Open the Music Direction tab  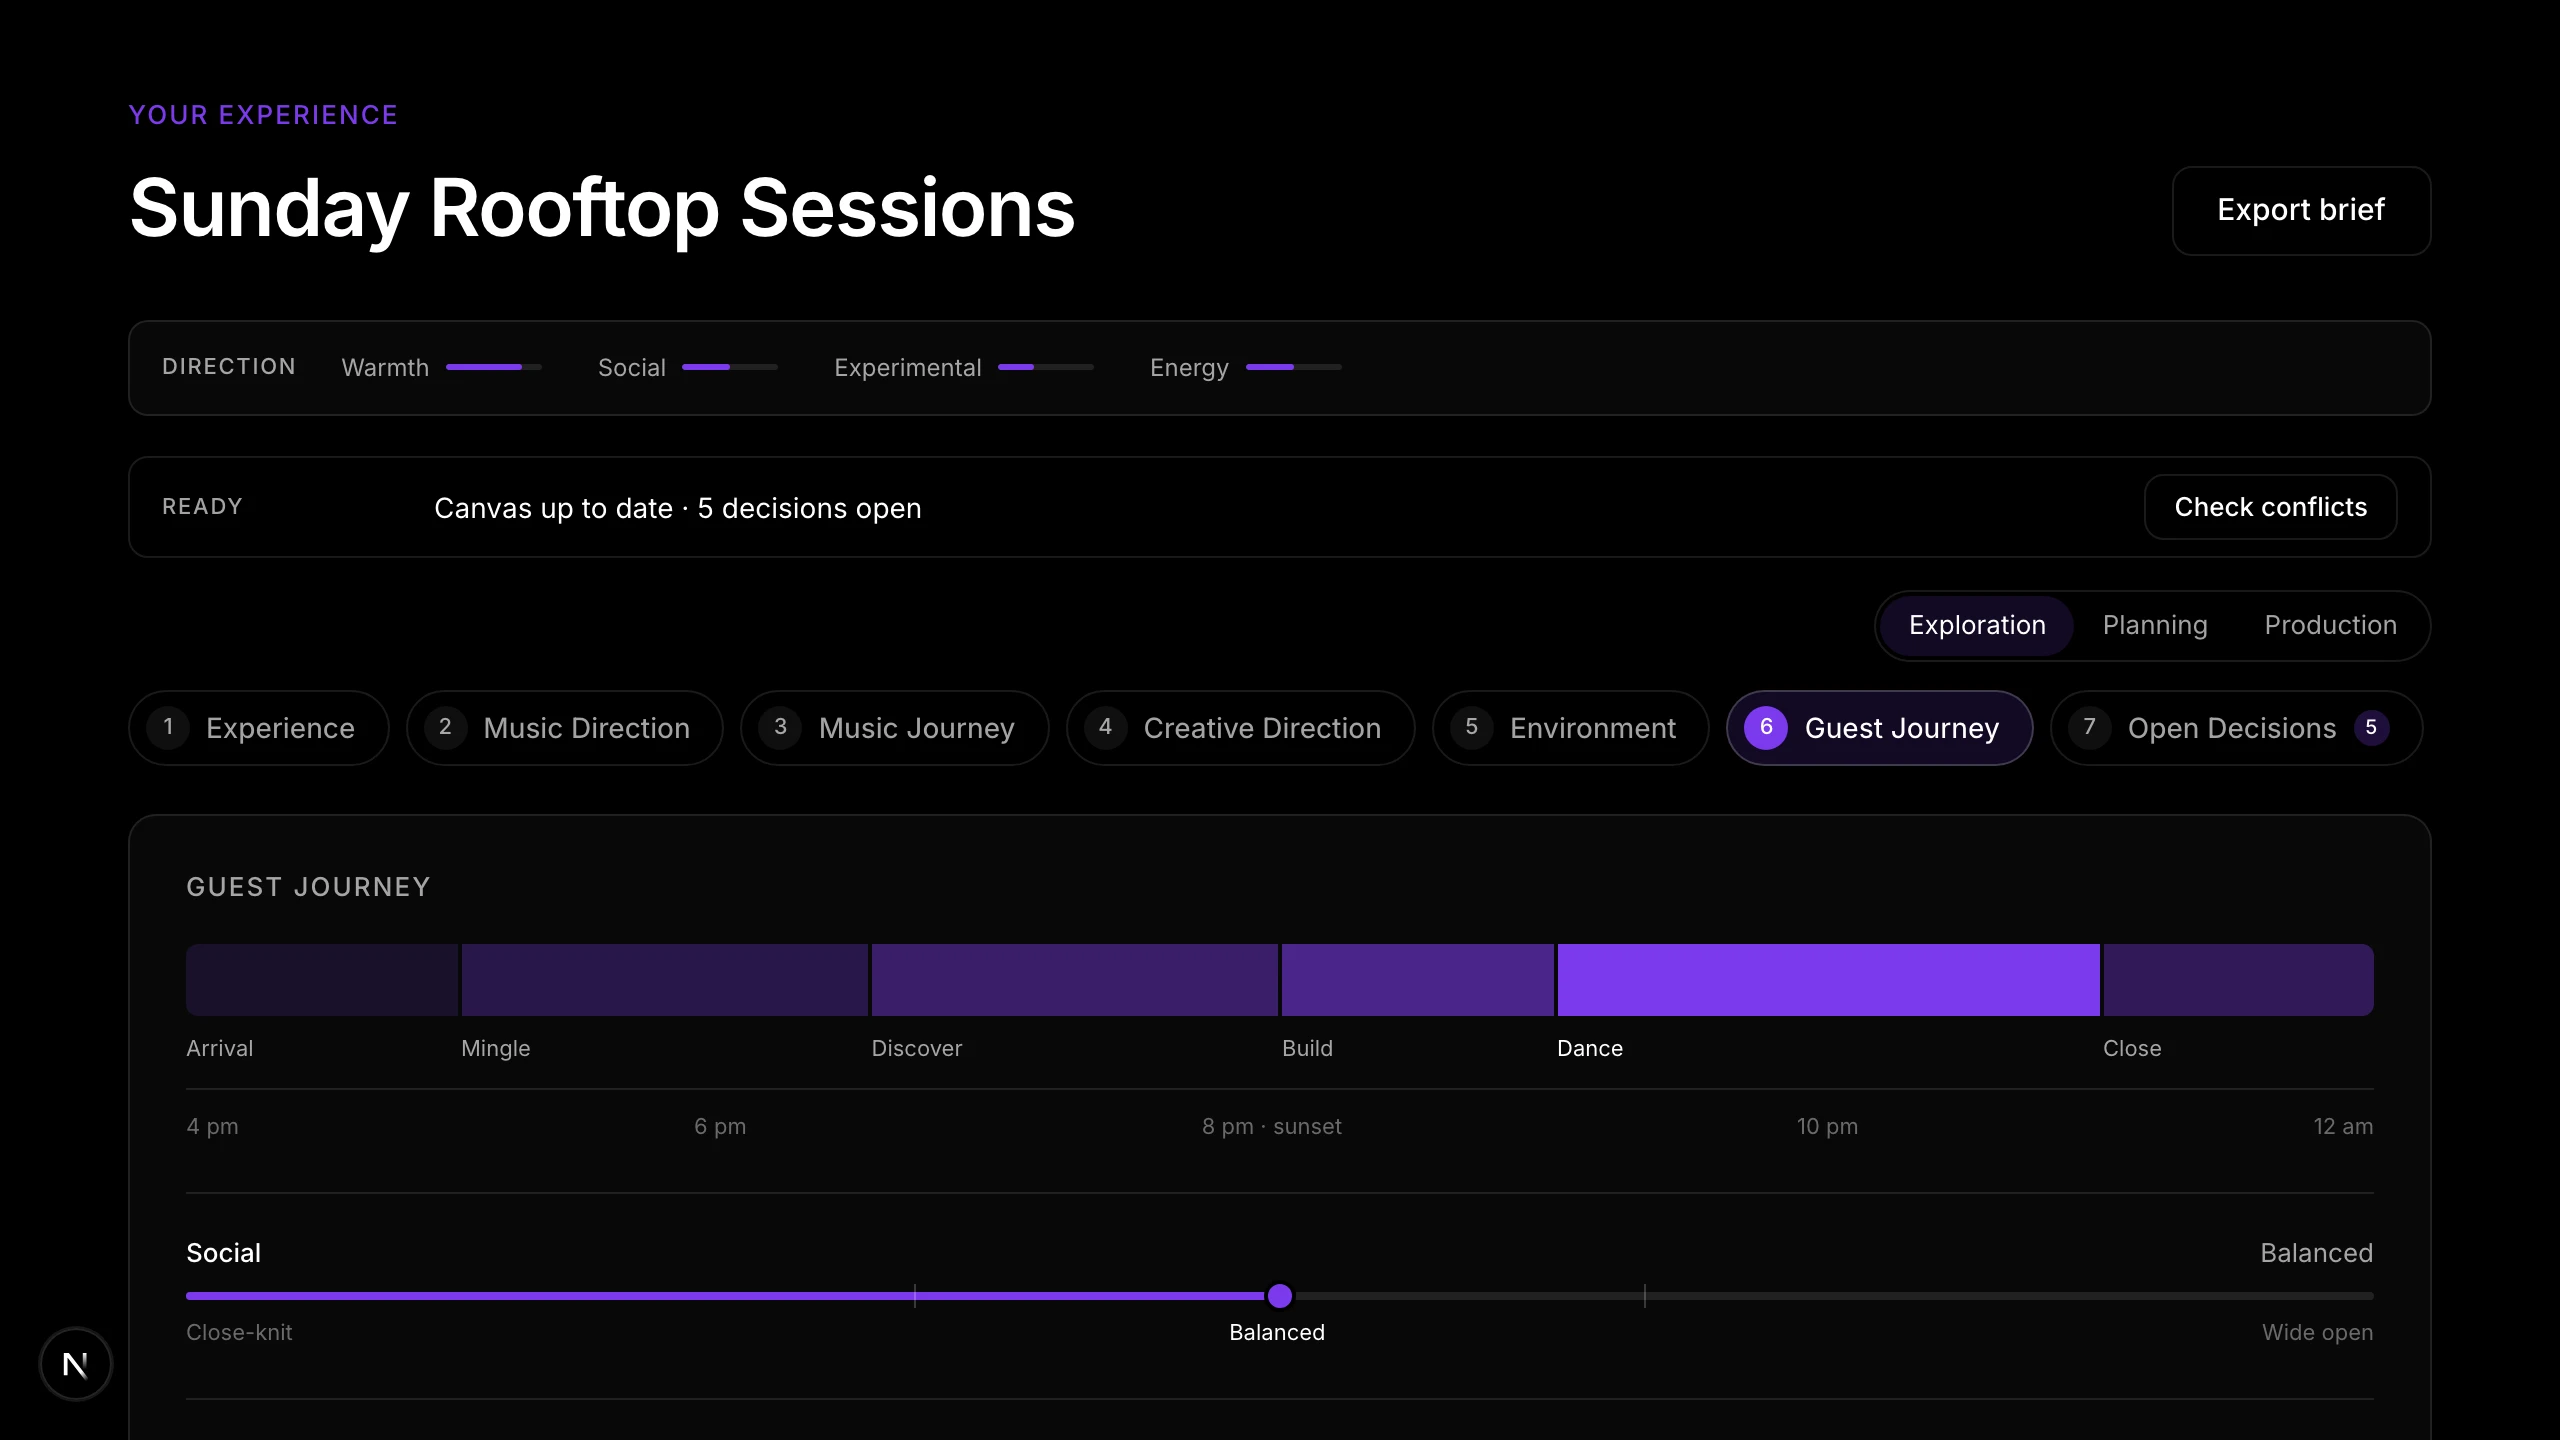coord(565,728)
